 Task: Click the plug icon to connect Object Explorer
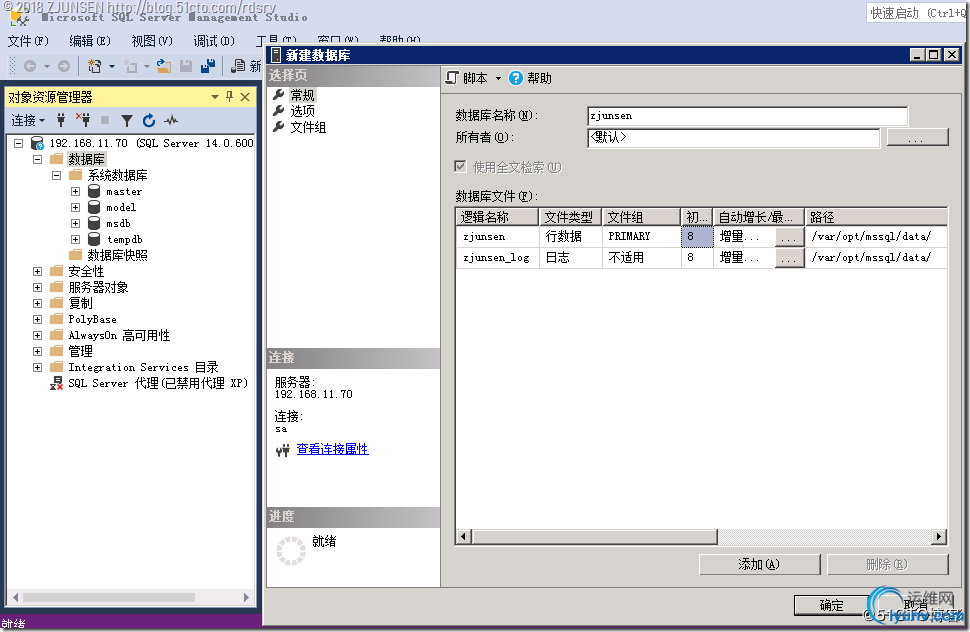pyautogui.click(x=61, y=120)
